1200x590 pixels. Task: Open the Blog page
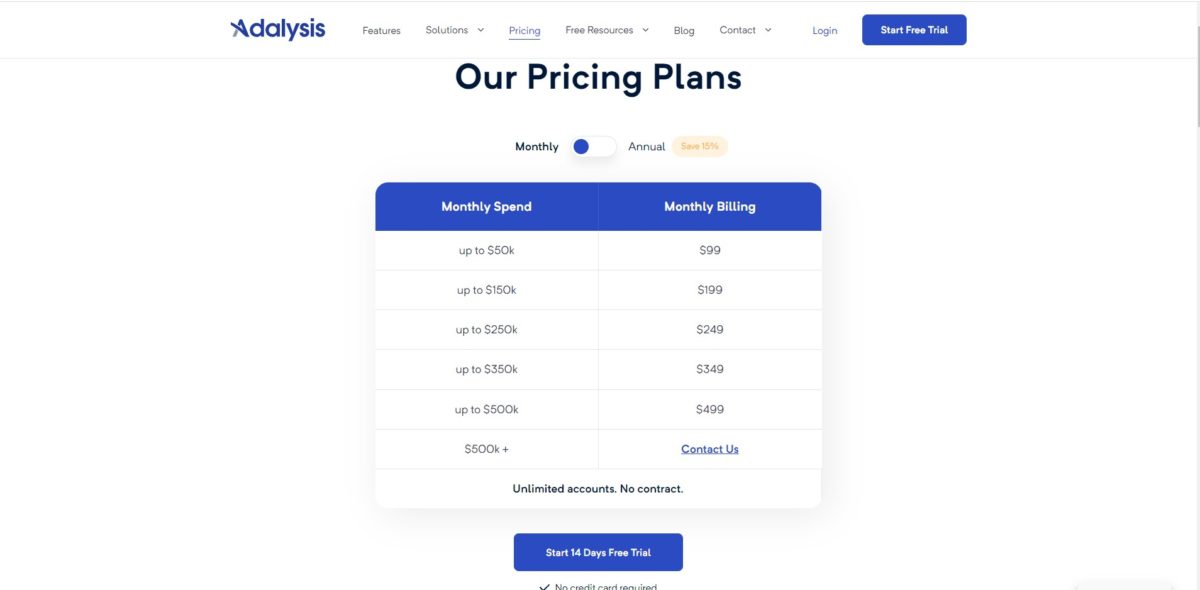point(684,31)
